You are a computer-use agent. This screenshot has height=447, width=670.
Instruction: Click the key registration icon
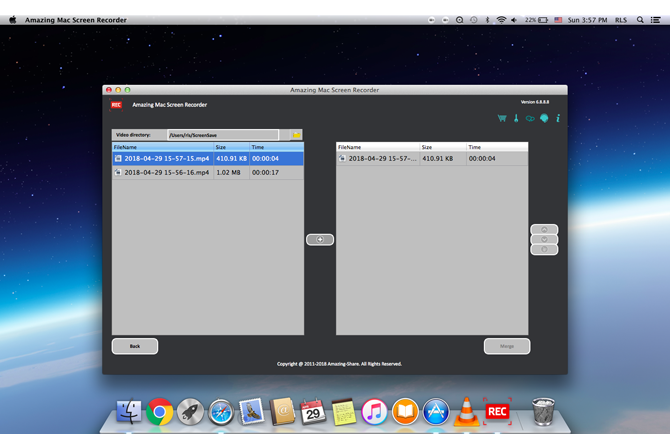click(x=516, y=118)
